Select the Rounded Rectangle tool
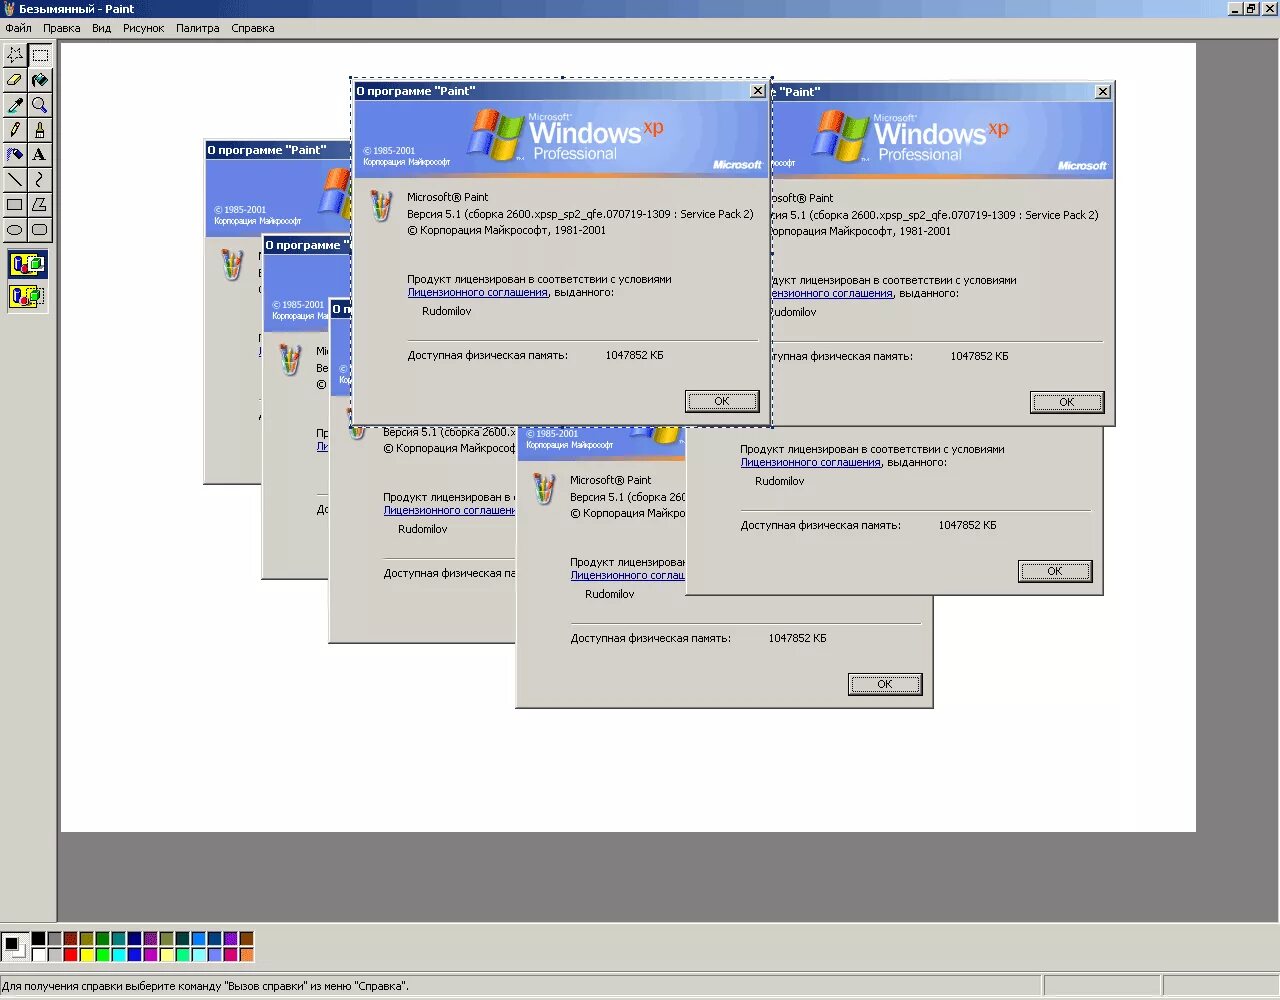 40,230
